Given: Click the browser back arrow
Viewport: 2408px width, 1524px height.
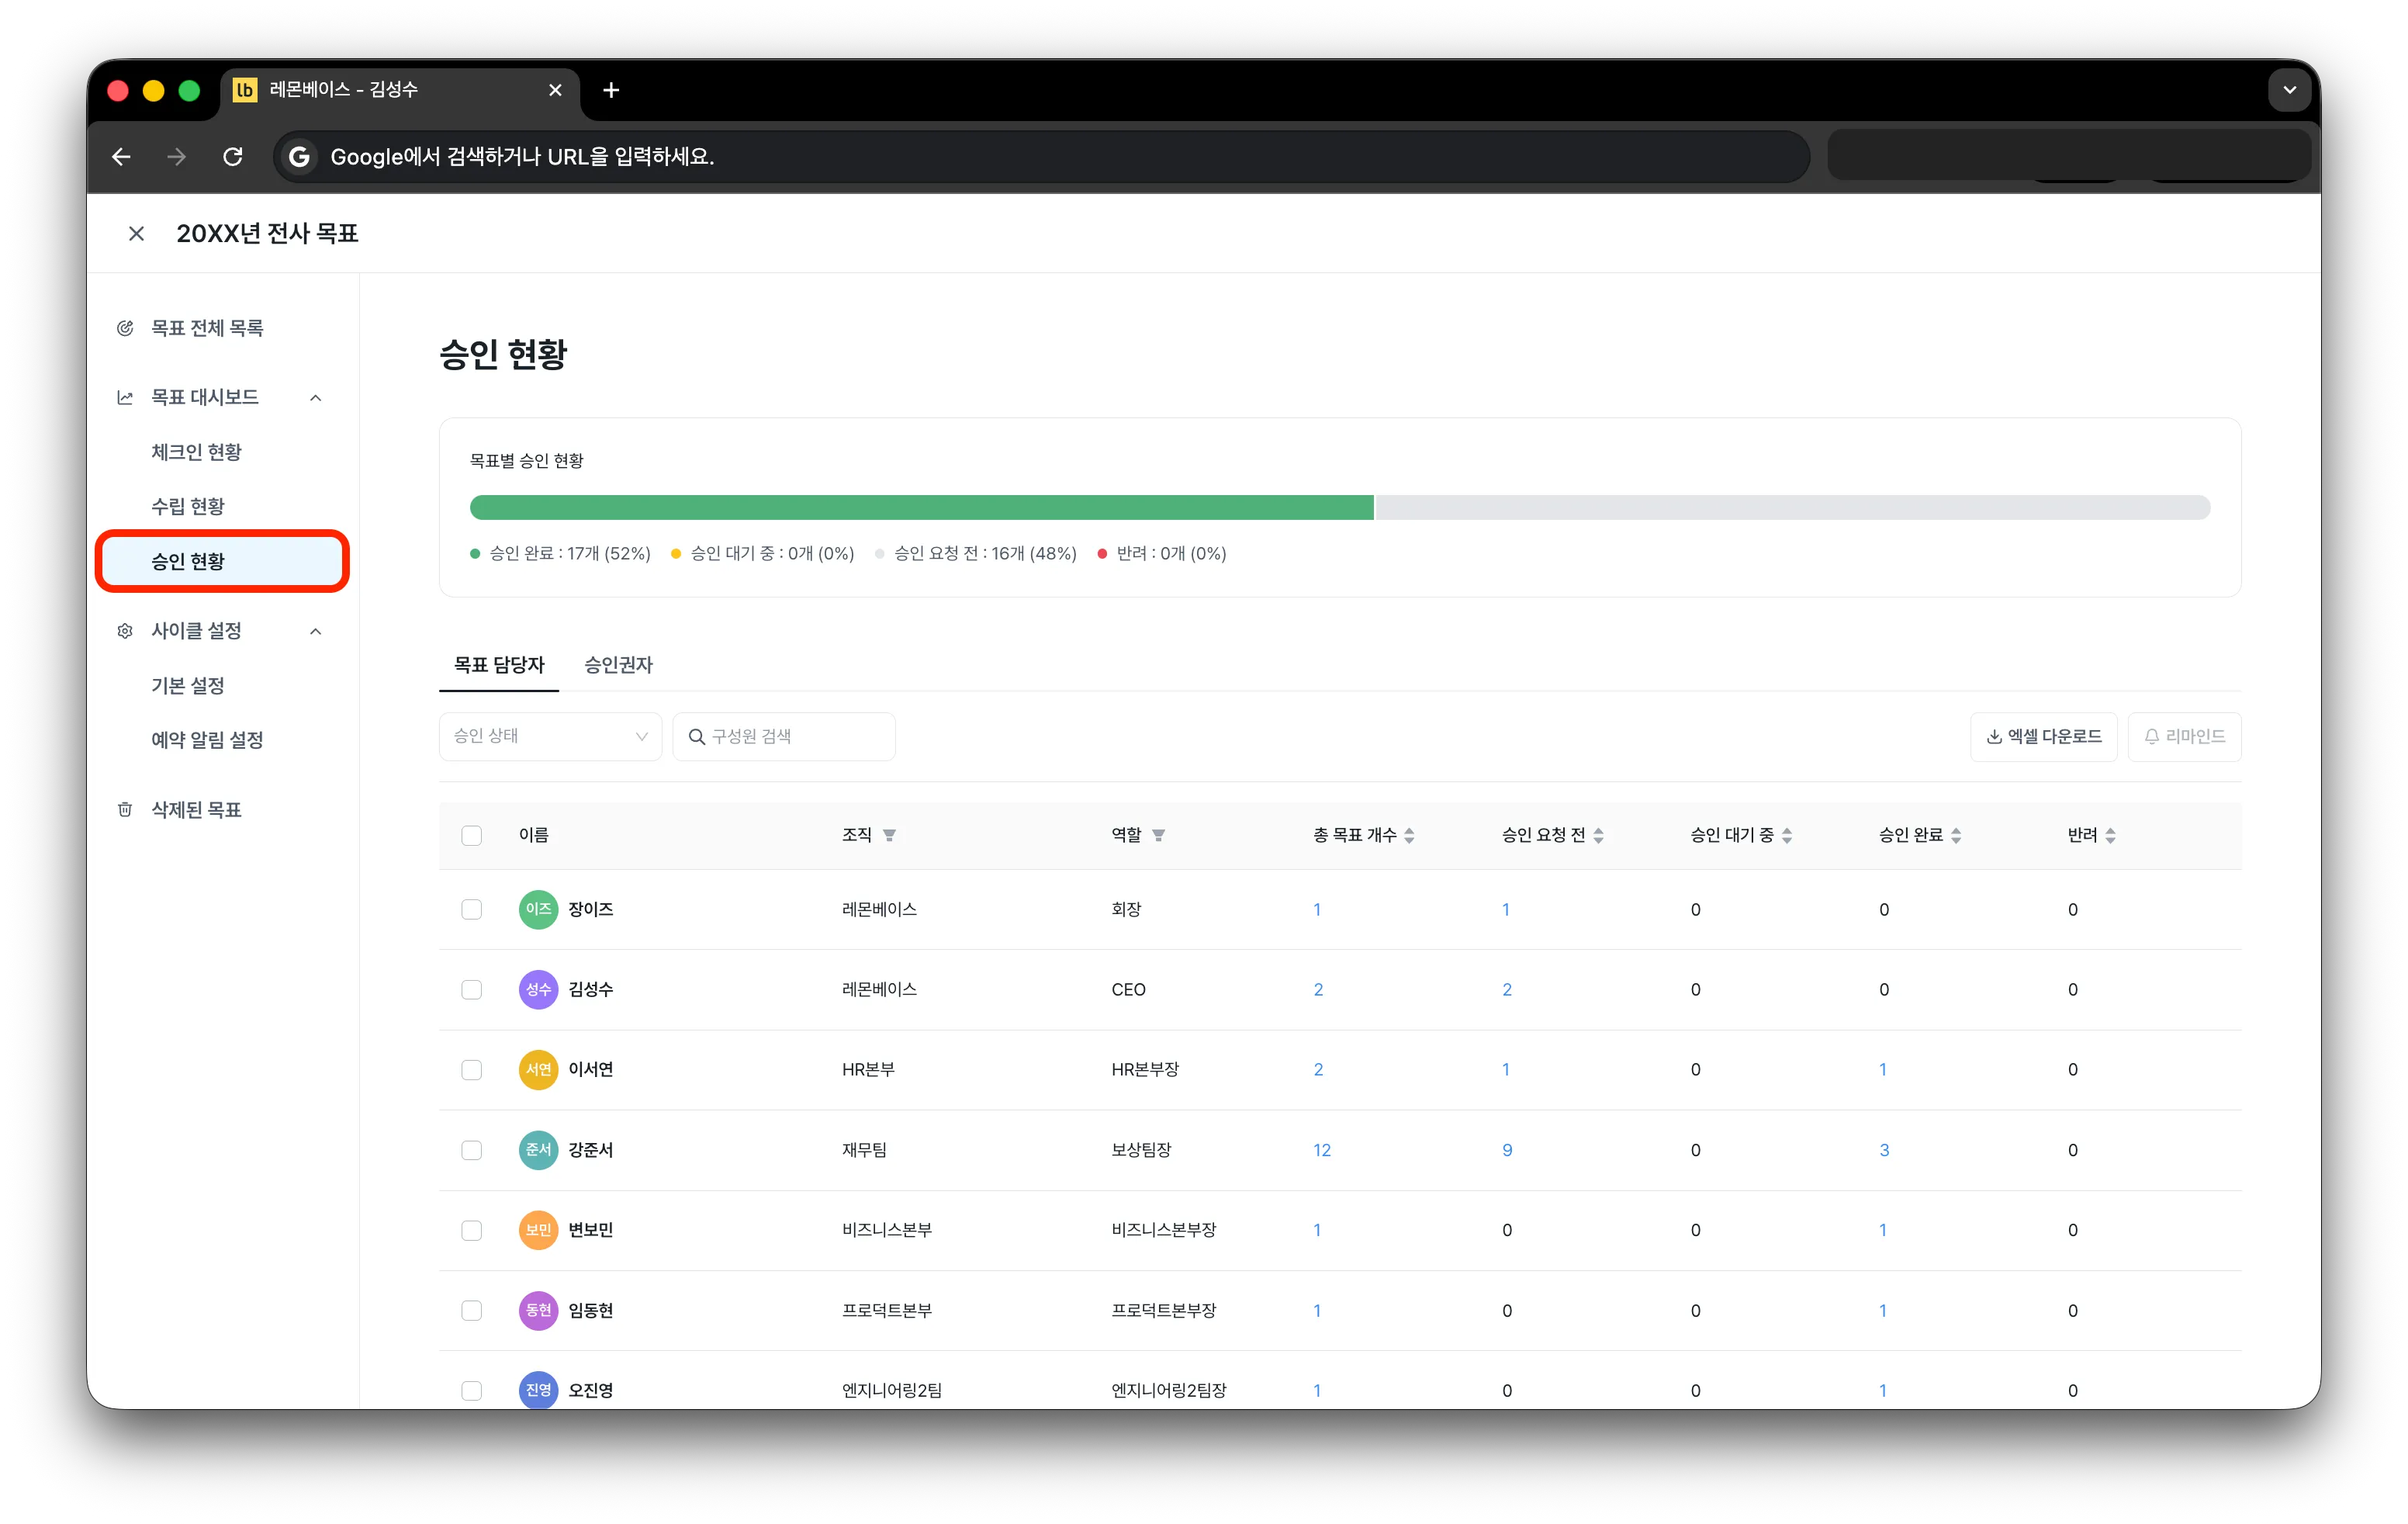Looking at the screenshot, I should coord(122,156).
